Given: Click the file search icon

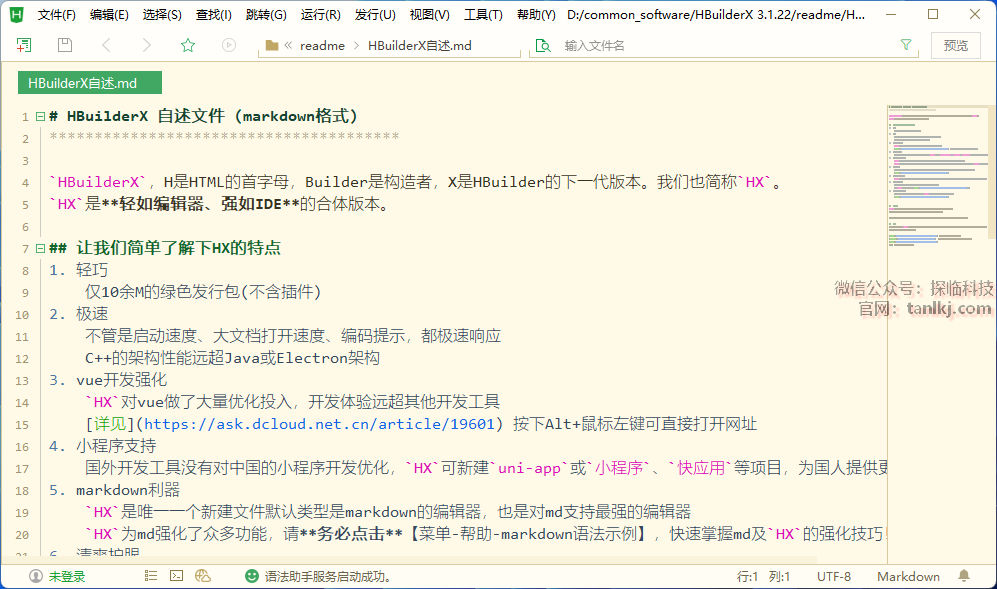Looking at the screenshot, I should point(542,45).
